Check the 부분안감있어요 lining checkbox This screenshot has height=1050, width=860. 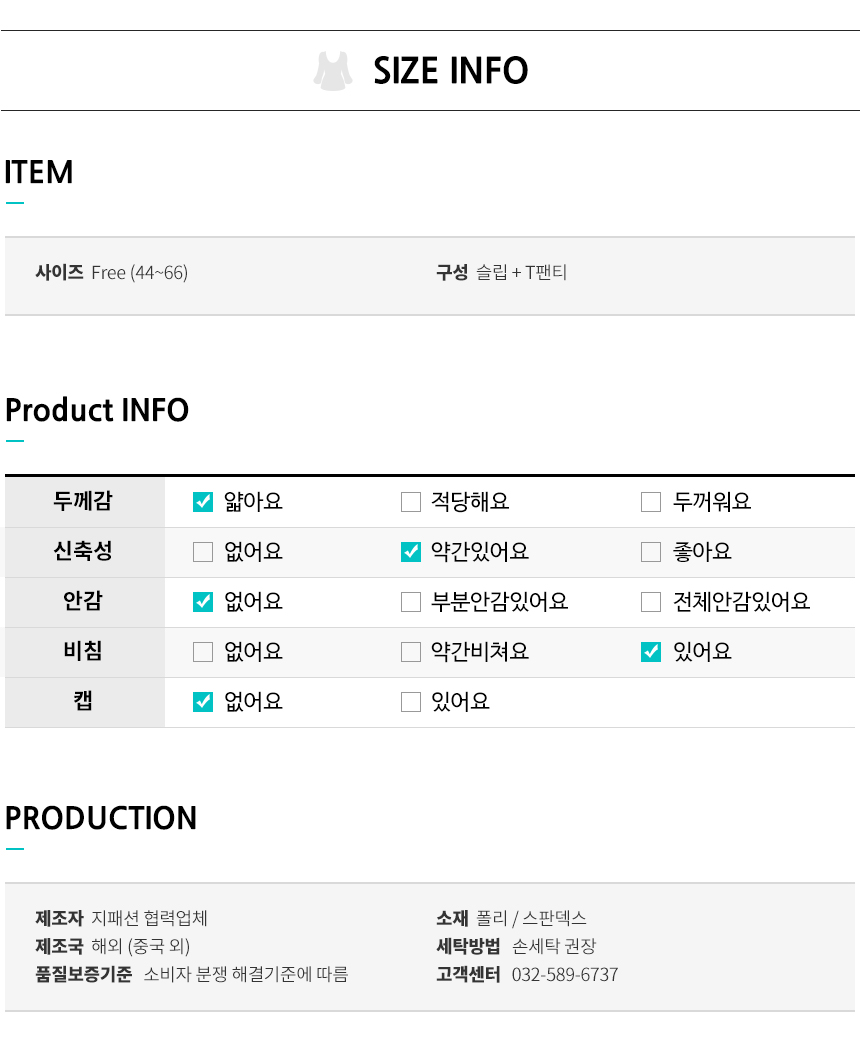point(411,602)
